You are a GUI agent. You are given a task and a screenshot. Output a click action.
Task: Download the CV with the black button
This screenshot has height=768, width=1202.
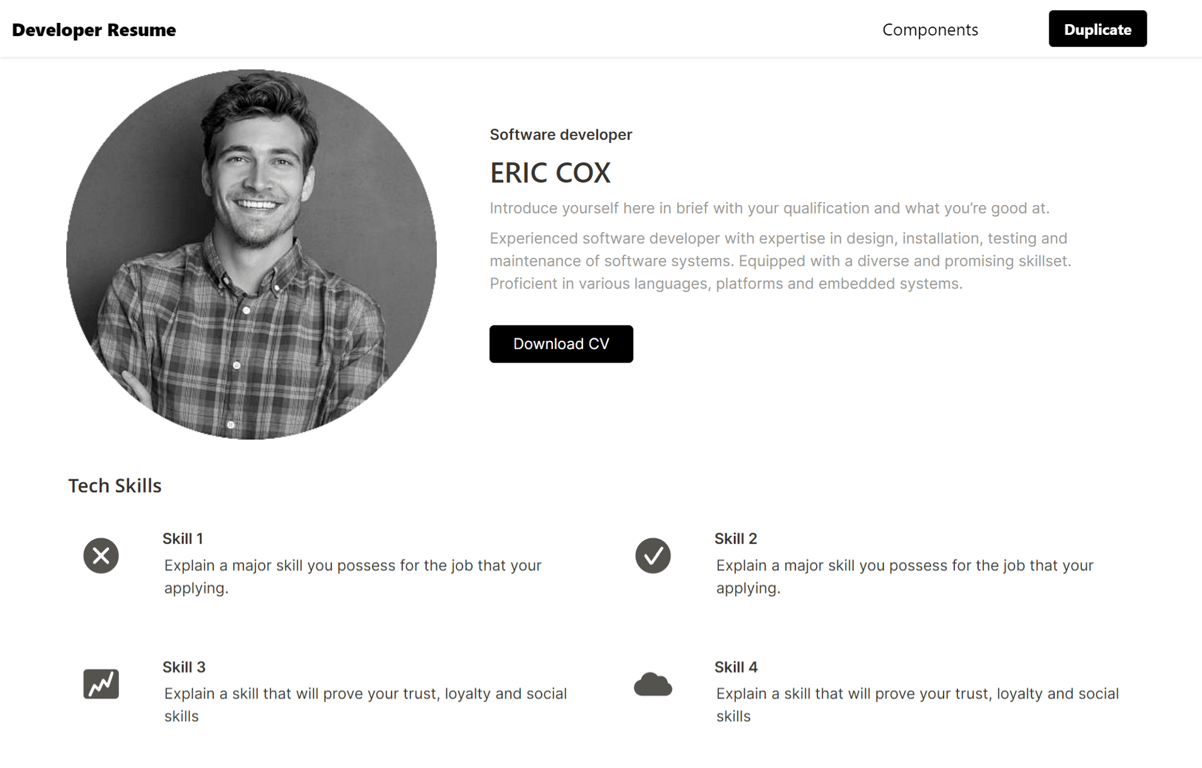coord(561,344)
